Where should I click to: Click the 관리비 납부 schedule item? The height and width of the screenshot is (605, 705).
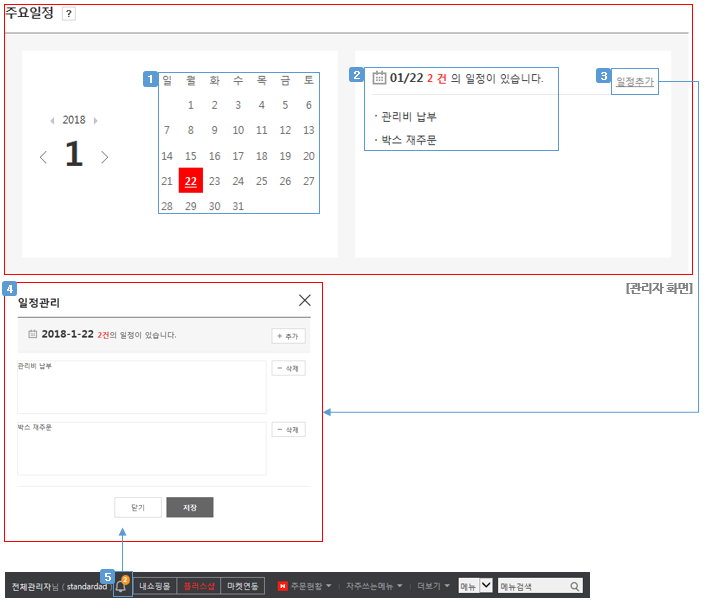[x=408, y=117]
